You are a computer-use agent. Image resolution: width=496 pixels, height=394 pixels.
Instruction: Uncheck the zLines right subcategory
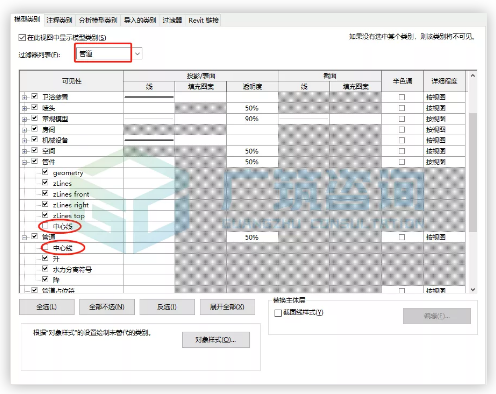45,204
